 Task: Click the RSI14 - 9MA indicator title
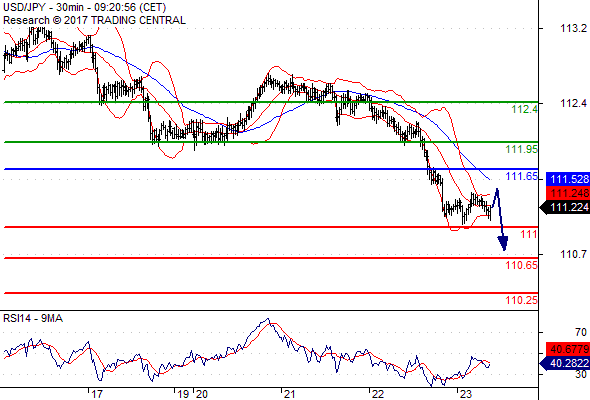(33, 319)
